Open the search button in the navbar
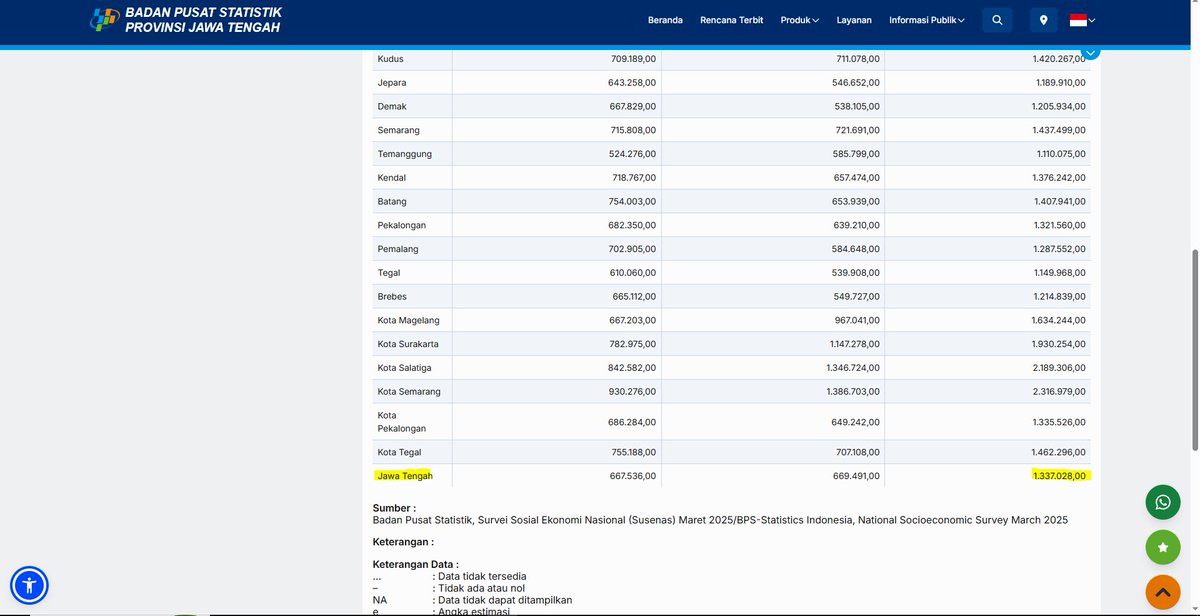 pyautogui.click(x=997, y=20)
